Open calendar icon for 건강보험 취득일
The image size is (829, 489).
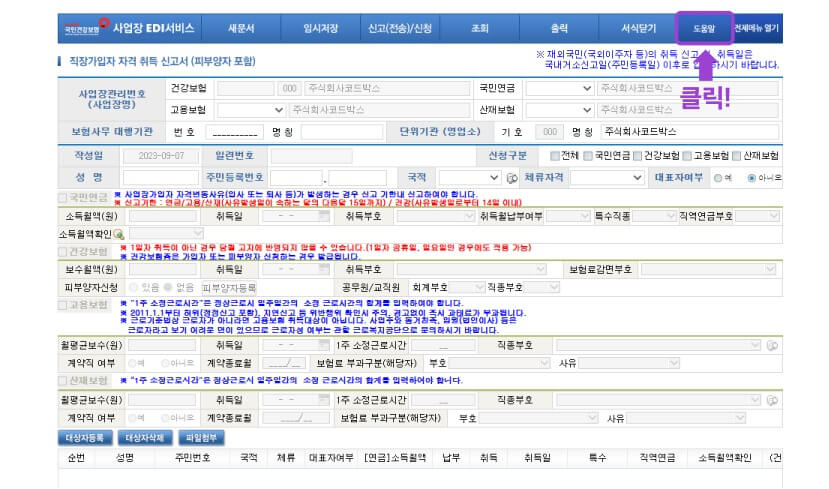click(x=326, y=269)
